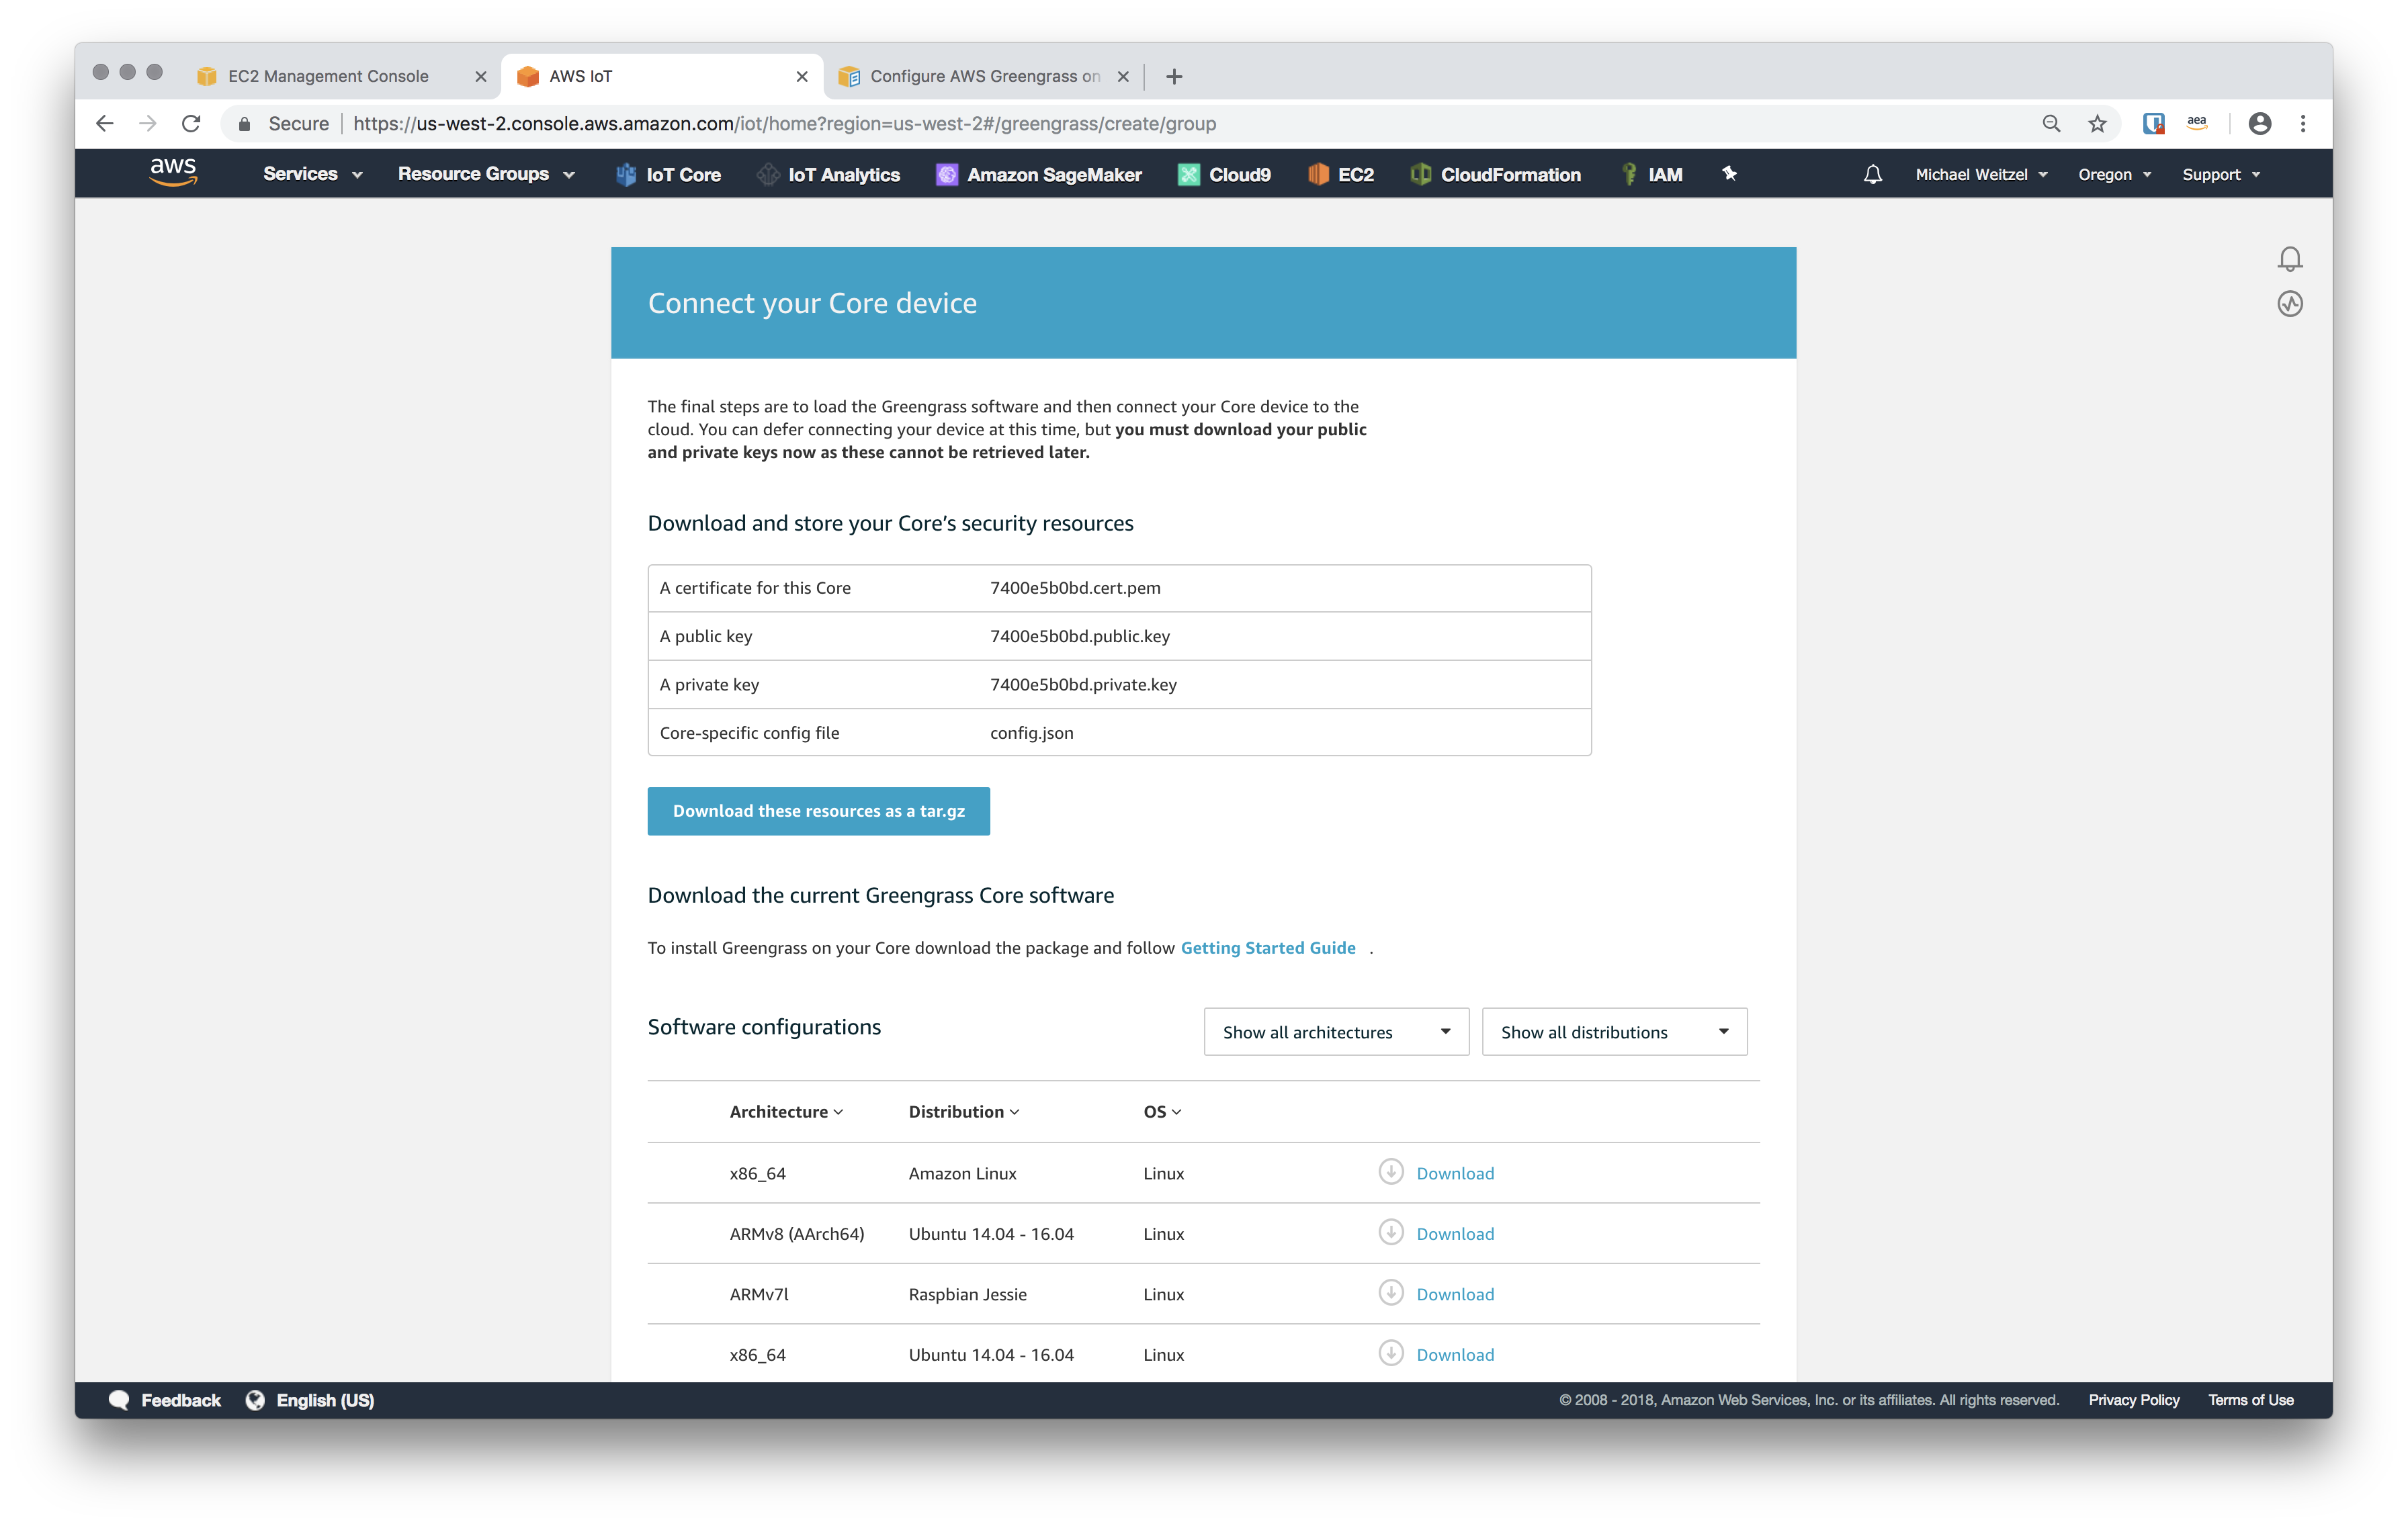Close the Configure AWS Greengrass tab
The width and height of the screenshot is (2408, 1526).
click(x=1123, y=76)
